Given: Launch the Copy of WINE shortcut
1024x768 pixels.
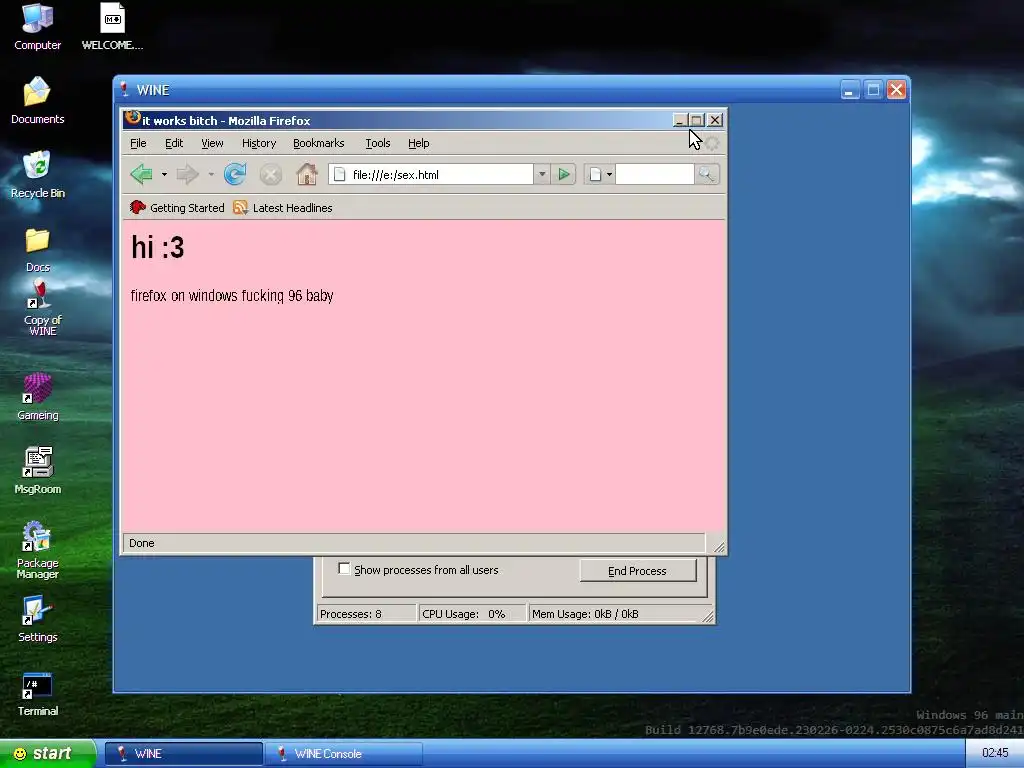Looking at the screenshot, I should tap(42, 307).
